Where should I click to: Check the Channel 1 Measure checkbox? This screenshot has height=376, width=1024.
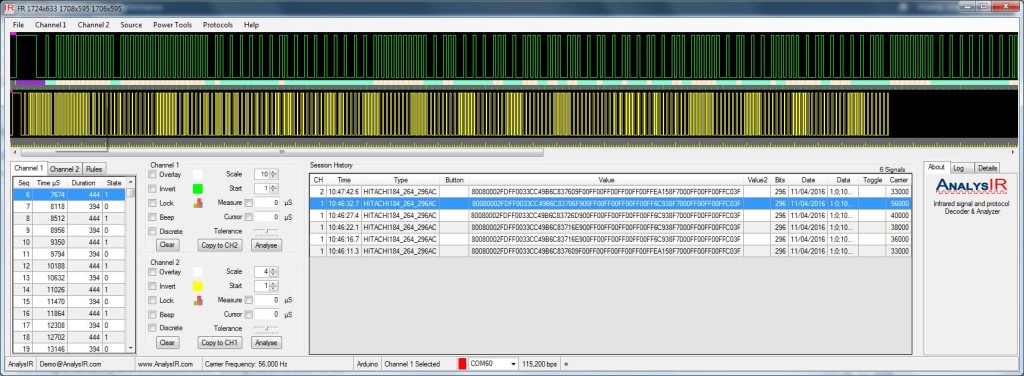[x=248, y=203]
